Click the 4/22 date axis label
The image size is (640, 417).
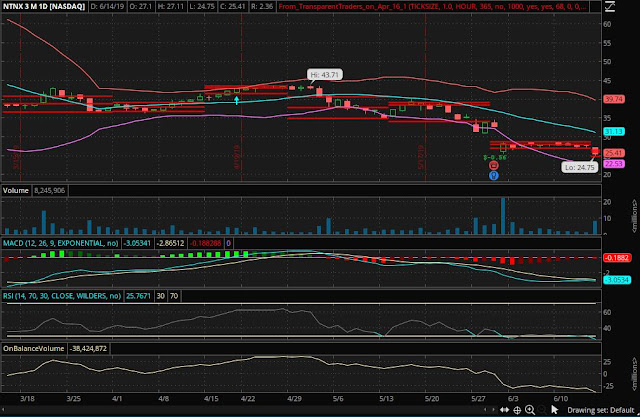coord(248,398)
